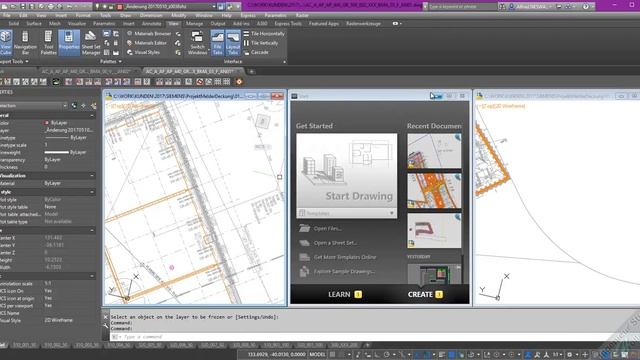Image resolution: width=640 pixels, height=360 pixels.
Task: Open the Visual Styles manager
Action: coord(144,52)
